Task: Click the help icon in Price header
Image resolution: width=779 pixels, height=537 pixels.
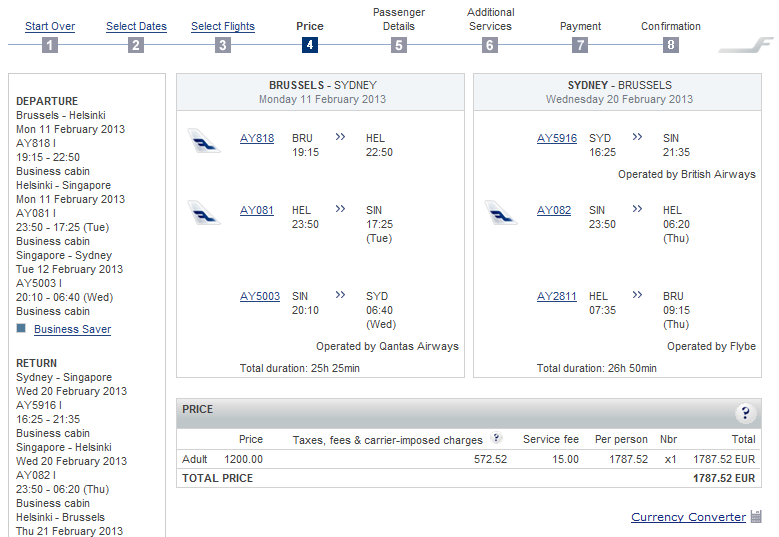Action: coord(745,413)
